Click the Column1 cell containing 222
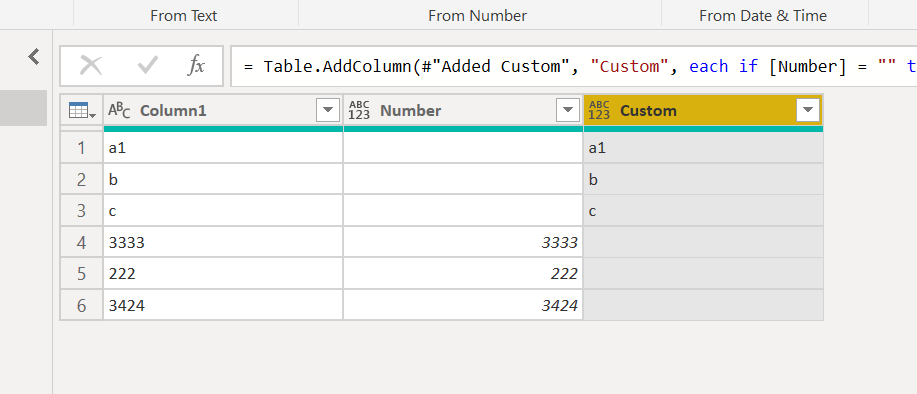 tap(223, 274)
